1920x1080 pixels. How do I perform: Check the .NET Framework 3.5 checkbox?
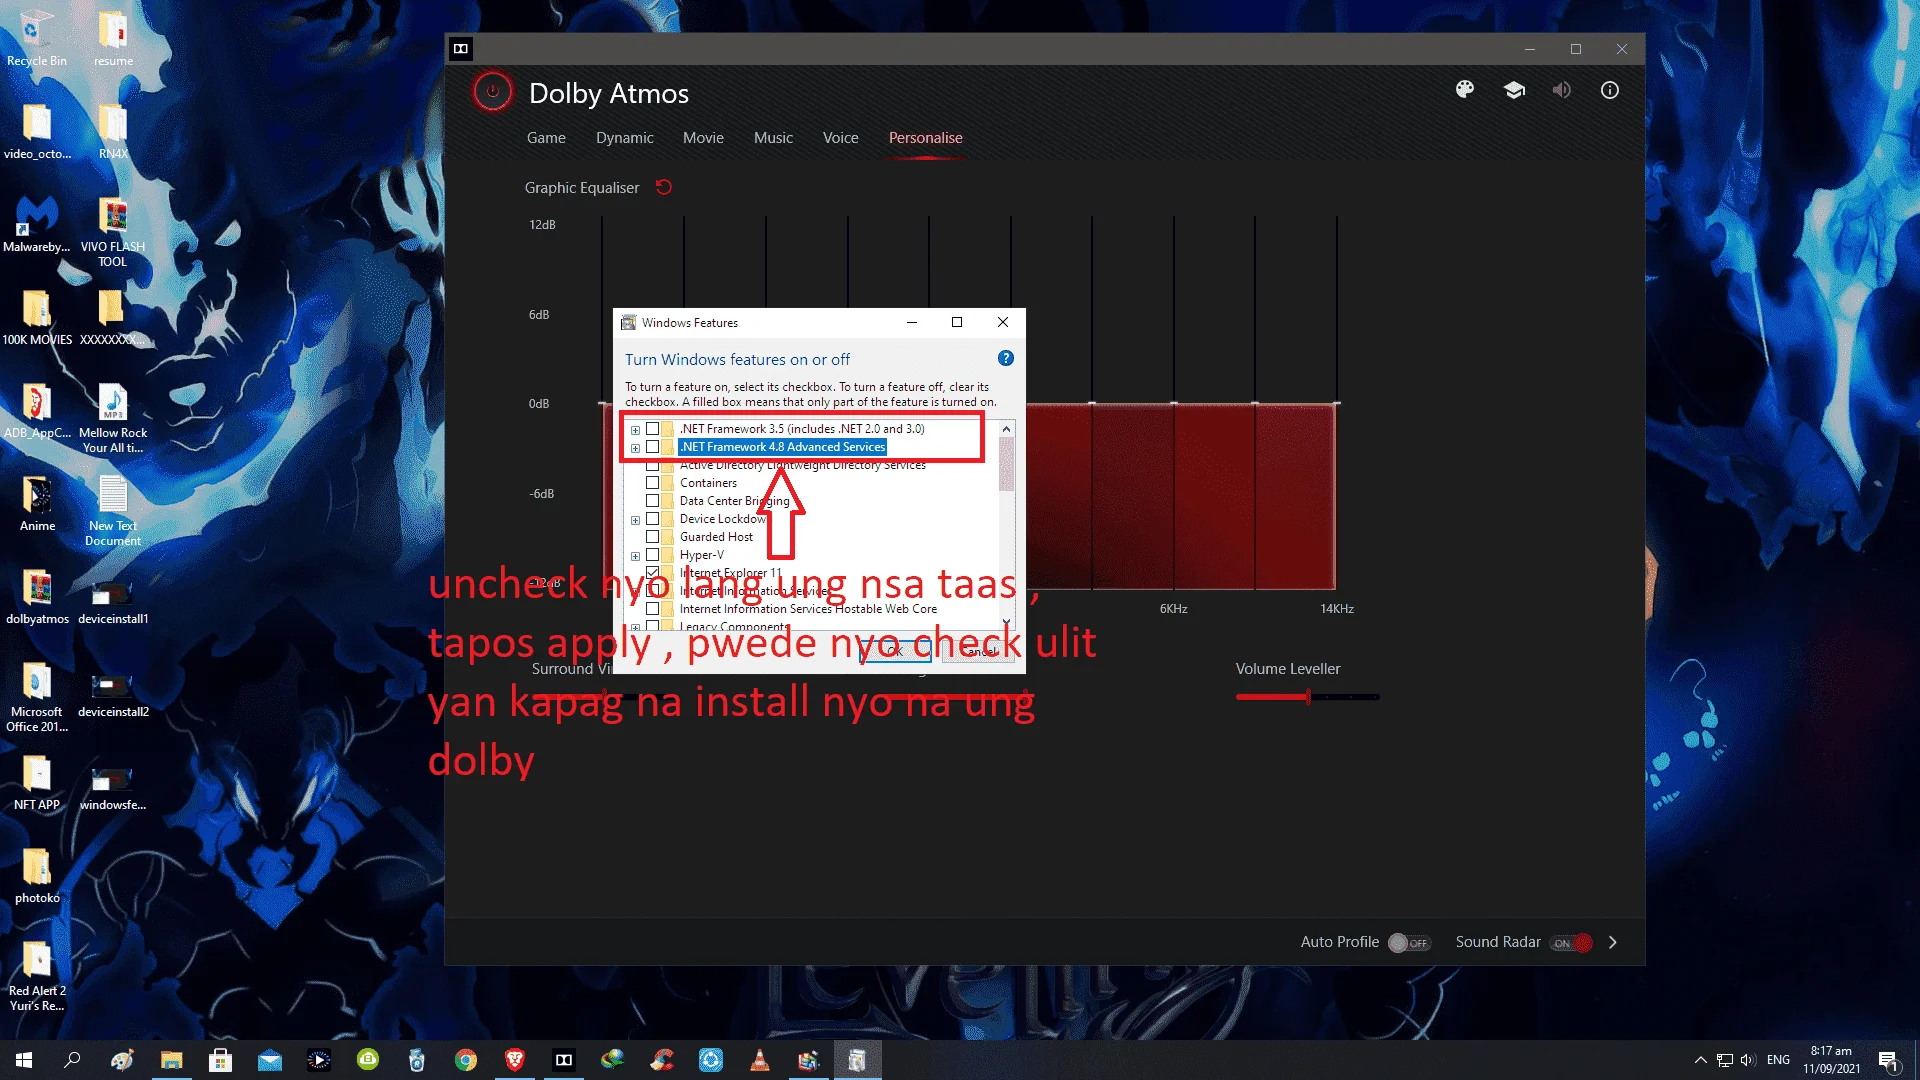[652, 429]
